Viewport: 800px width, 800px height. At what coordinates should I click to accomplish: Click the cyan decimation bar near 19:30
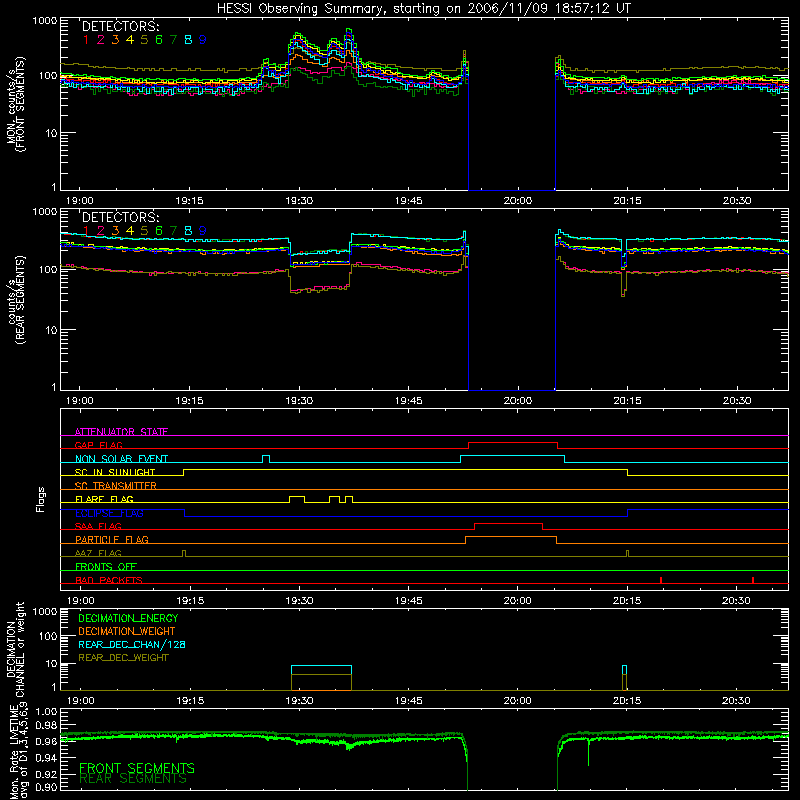(321, 666)
